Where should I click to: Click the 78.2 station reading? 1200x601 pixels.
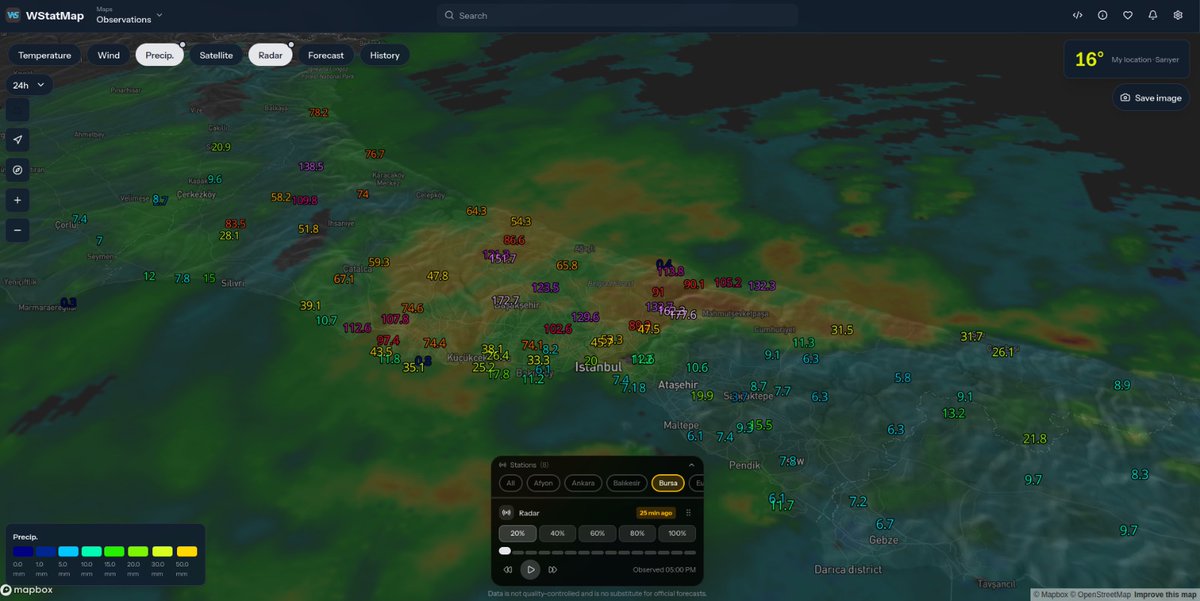319,113
